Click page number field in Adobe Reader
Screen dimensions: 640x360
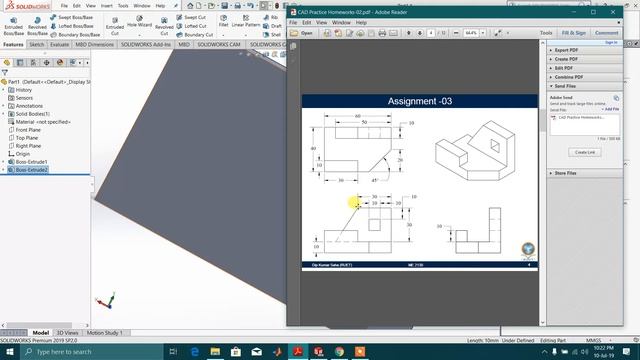coord(431,33)
